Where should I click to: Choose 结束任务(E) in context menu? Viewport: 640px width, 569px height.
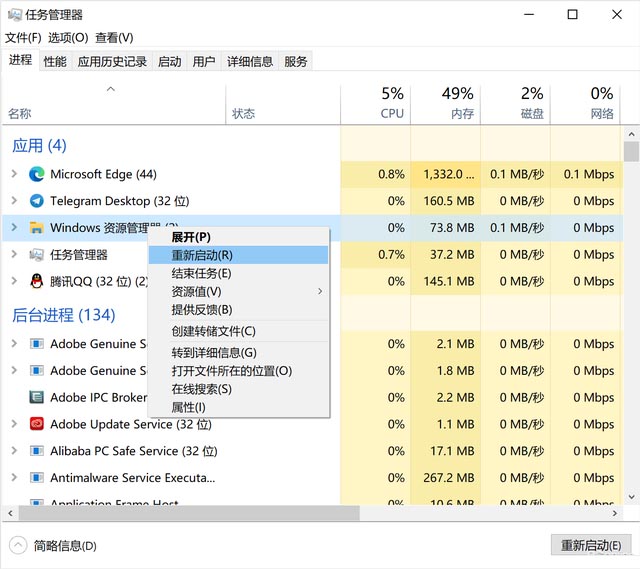[x=238, y=273]
